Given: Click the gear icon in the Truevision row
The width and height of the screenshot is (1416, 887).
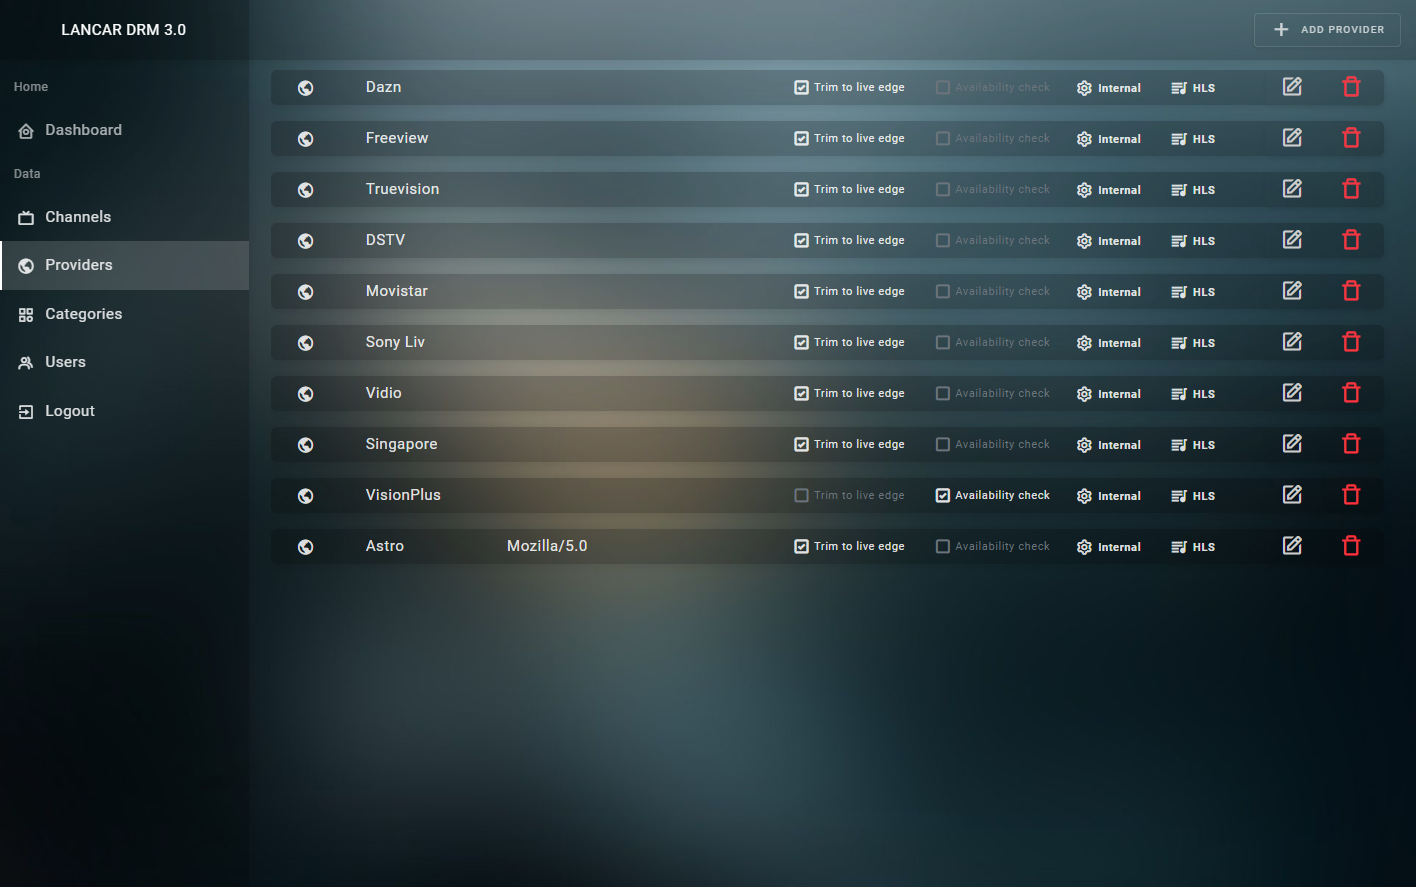Looking at the screenshot, I should pos(1084,190).
